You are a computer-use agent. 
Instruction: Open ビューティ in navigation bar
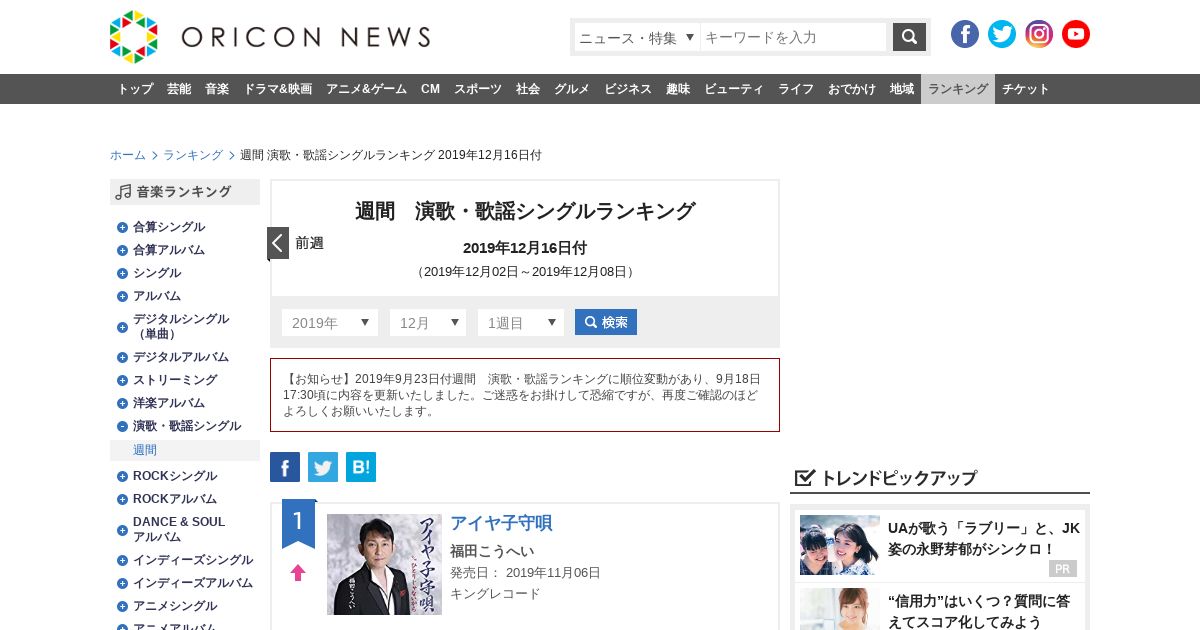point(734,89)
